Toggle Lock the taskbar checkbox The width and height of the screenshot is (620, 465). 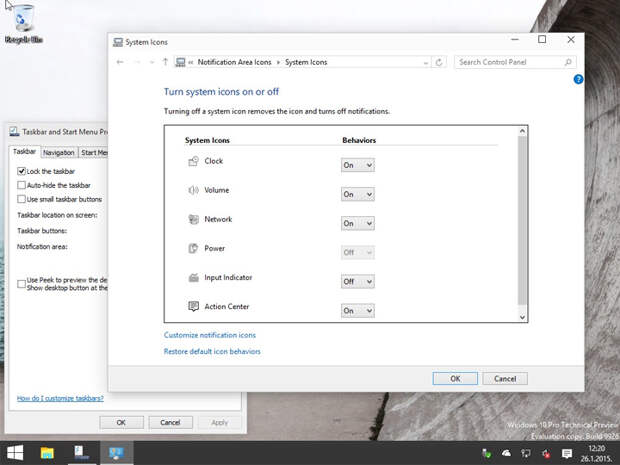[x=21, y=171]
